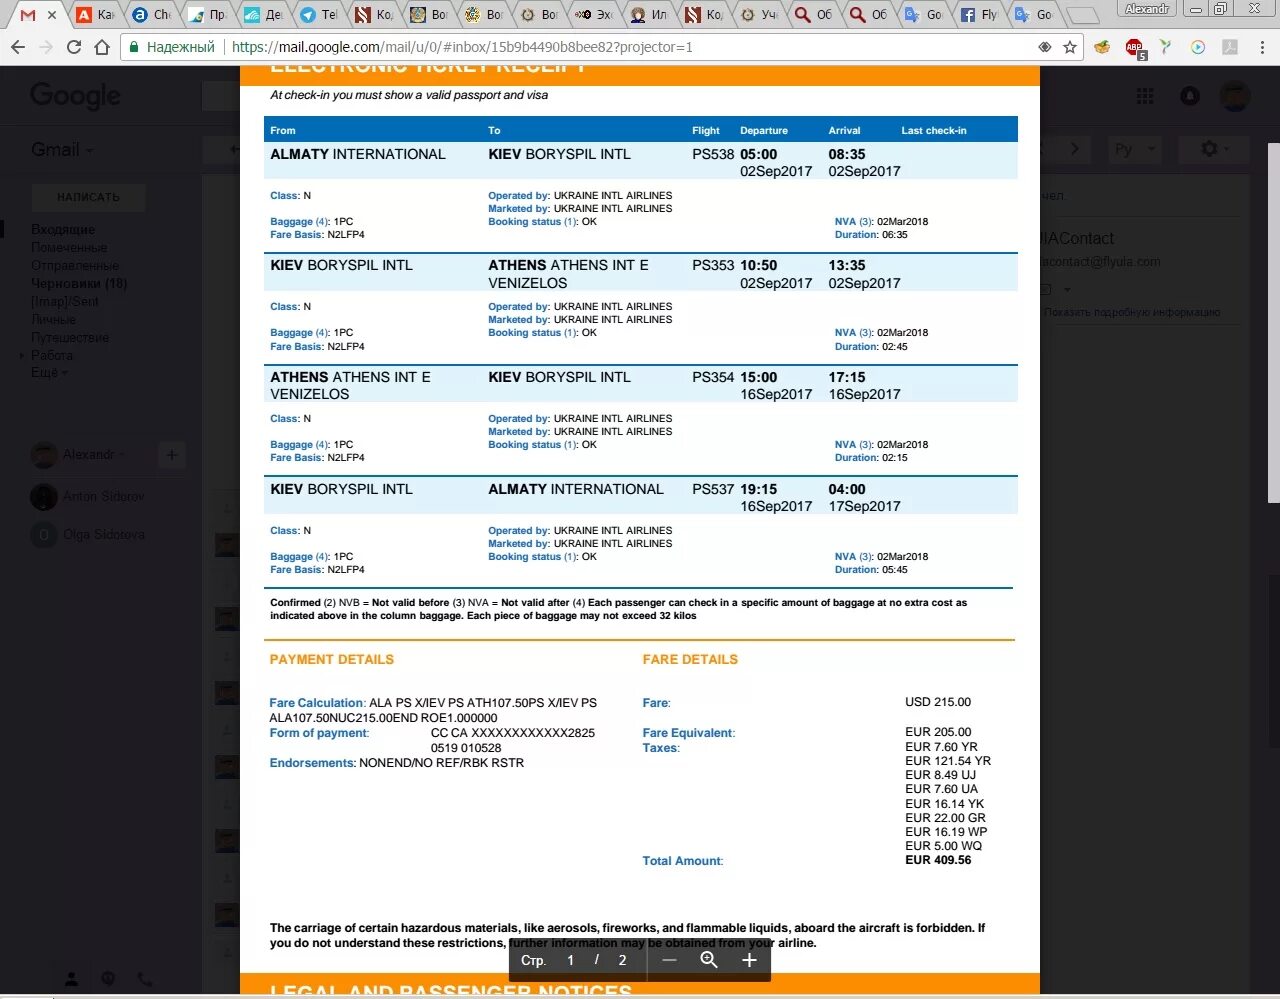Click the 'PAYMENT DETAILS' heading
This screenshot has height=999, width=1280.
332,660
